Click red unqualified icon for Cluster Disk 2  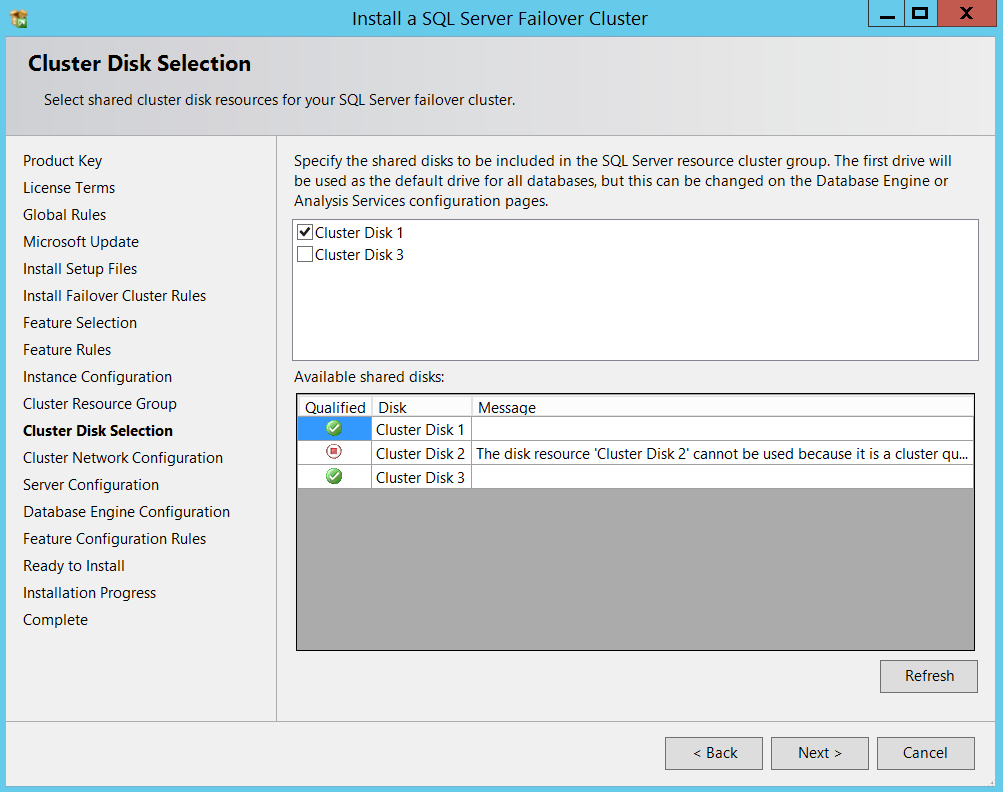point(334,453)
